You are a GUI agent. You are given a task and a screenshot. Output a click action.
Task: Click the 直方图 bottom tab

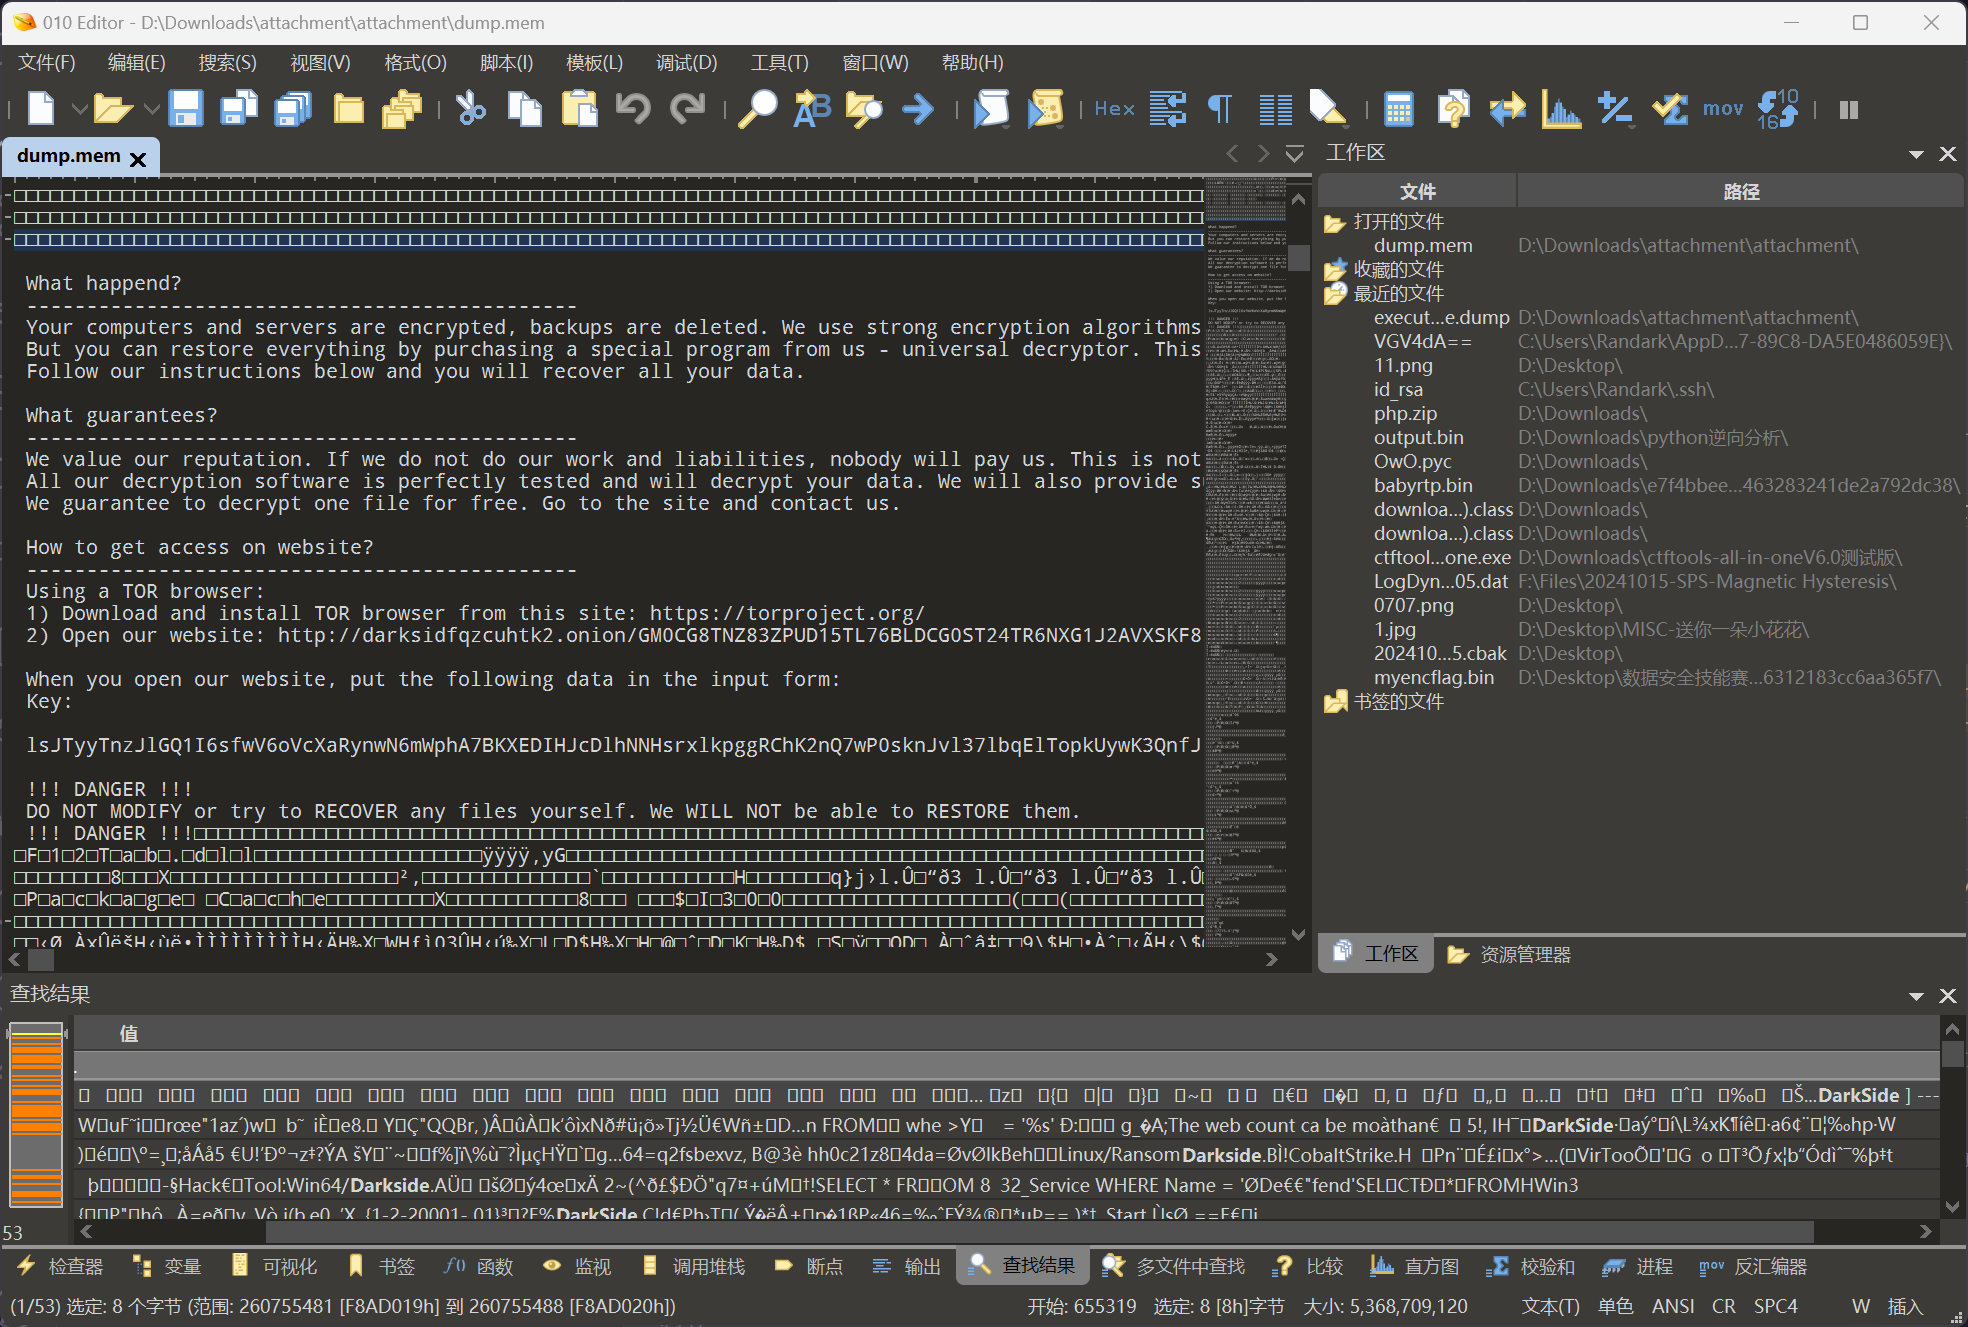click(x=1414, y=1266)
